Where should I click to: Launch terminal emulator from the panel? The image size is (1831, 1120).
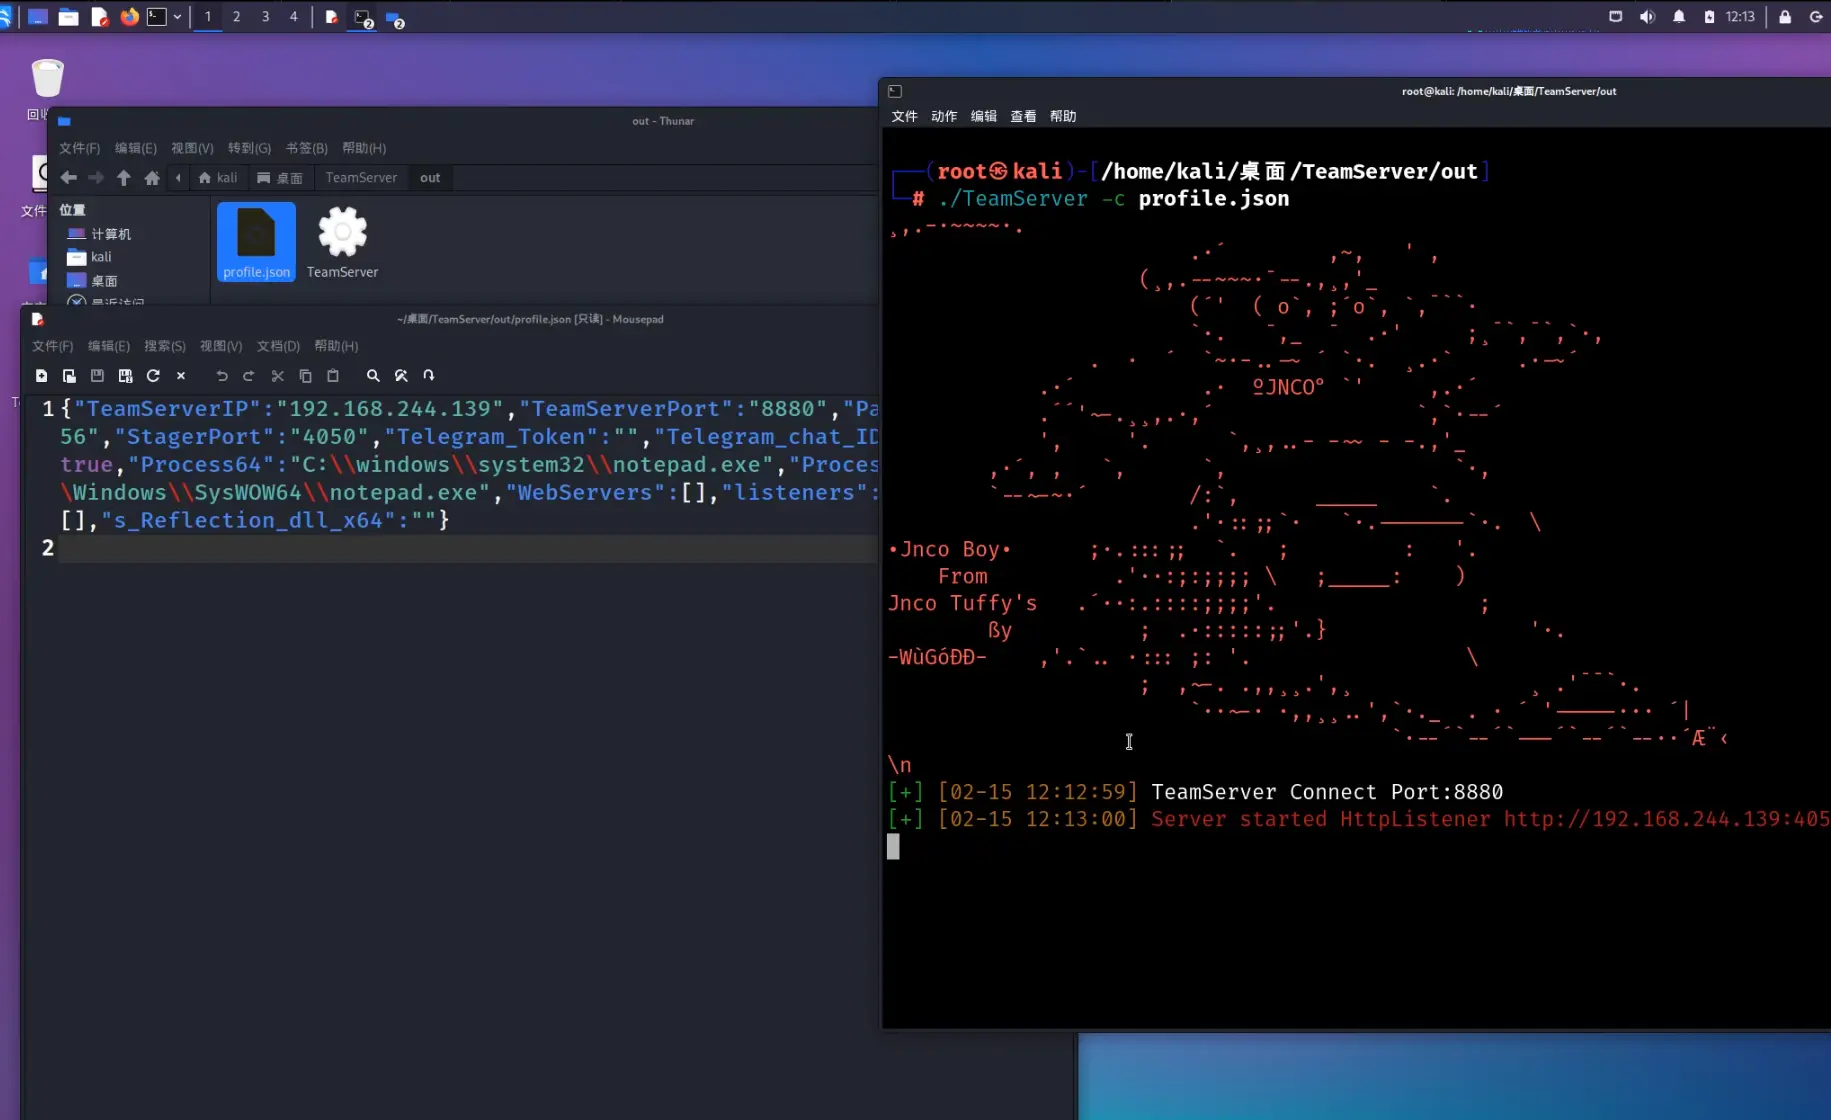pyautogui.click(x=157, y=17)
